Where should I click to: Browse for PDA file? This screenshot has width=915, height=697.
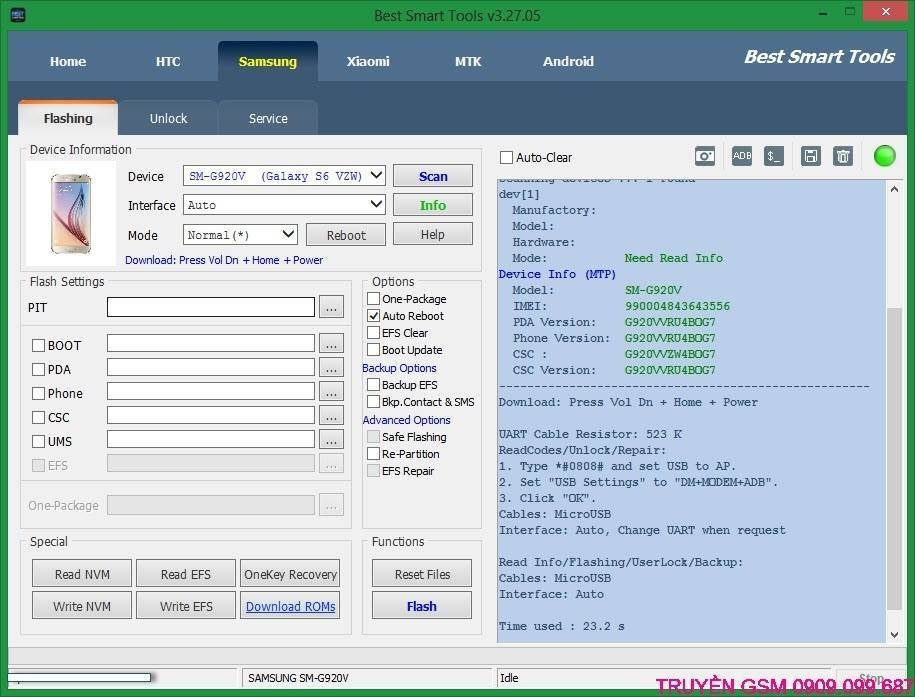click(331, 368)
